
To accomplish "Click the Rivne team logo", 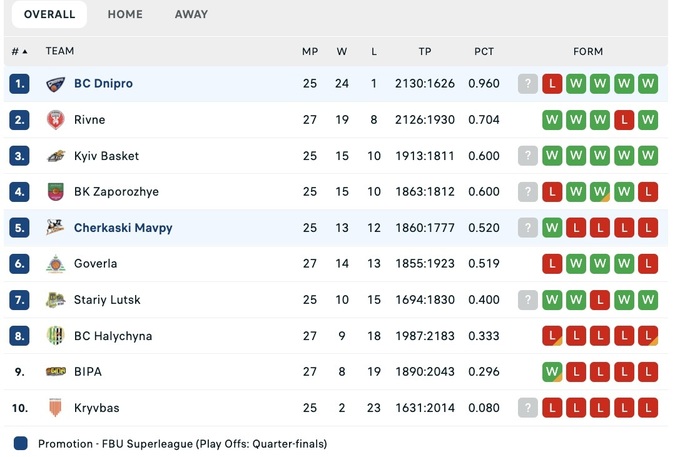I will 55,120.
